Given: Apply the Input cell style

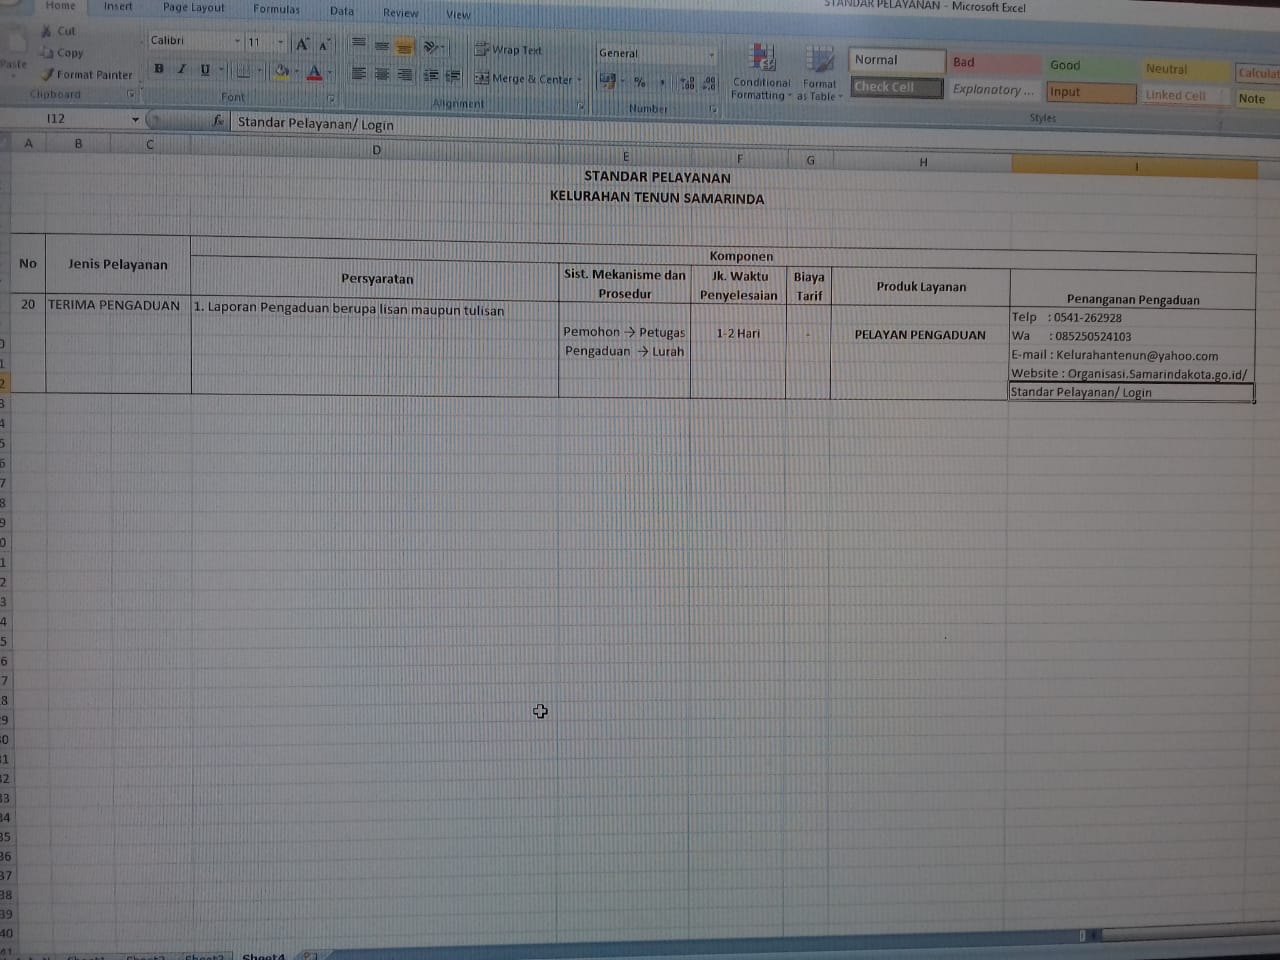Looking at the screenshot, I should (1091, 92).
